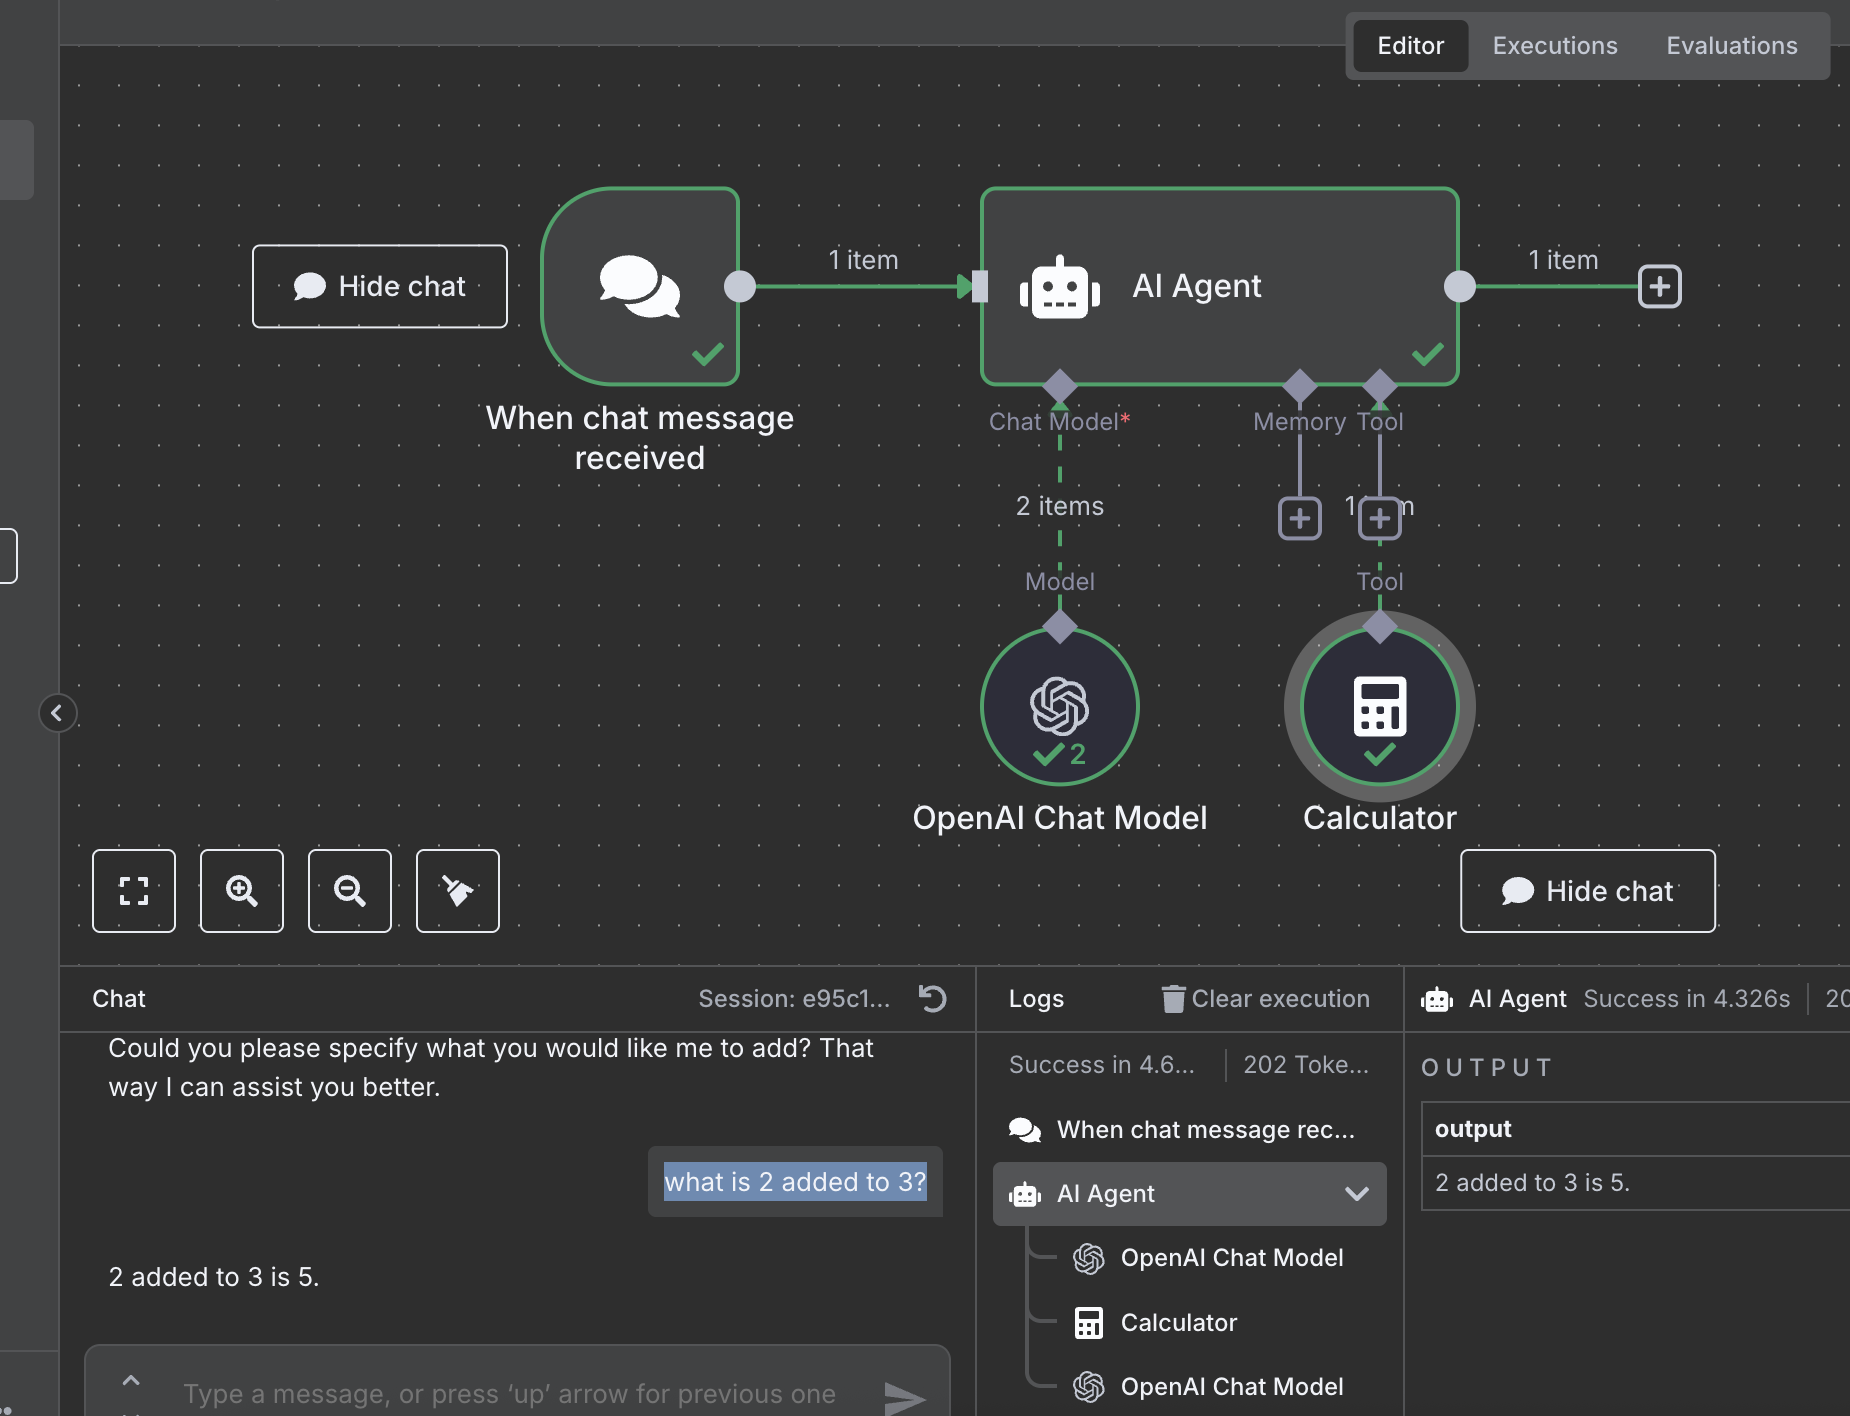The image size is (1850, 1416).
Task: Switch to the Executions tab
Action: (x=1554, y=46)
